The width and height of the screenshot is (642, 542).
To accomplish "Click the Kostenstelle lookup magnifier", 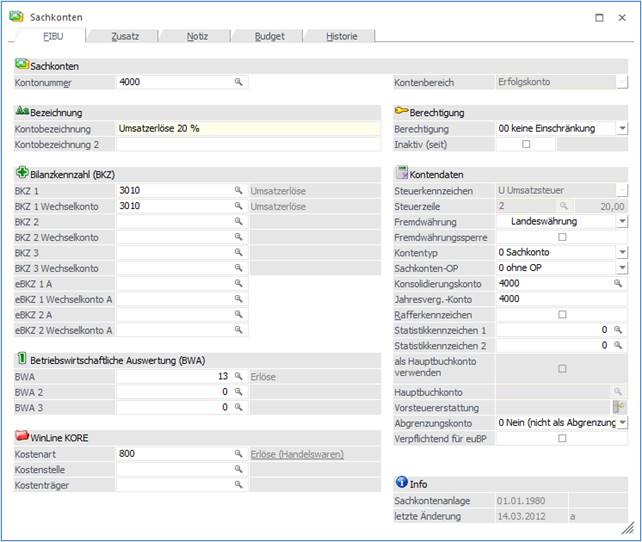I will point(239,468).
